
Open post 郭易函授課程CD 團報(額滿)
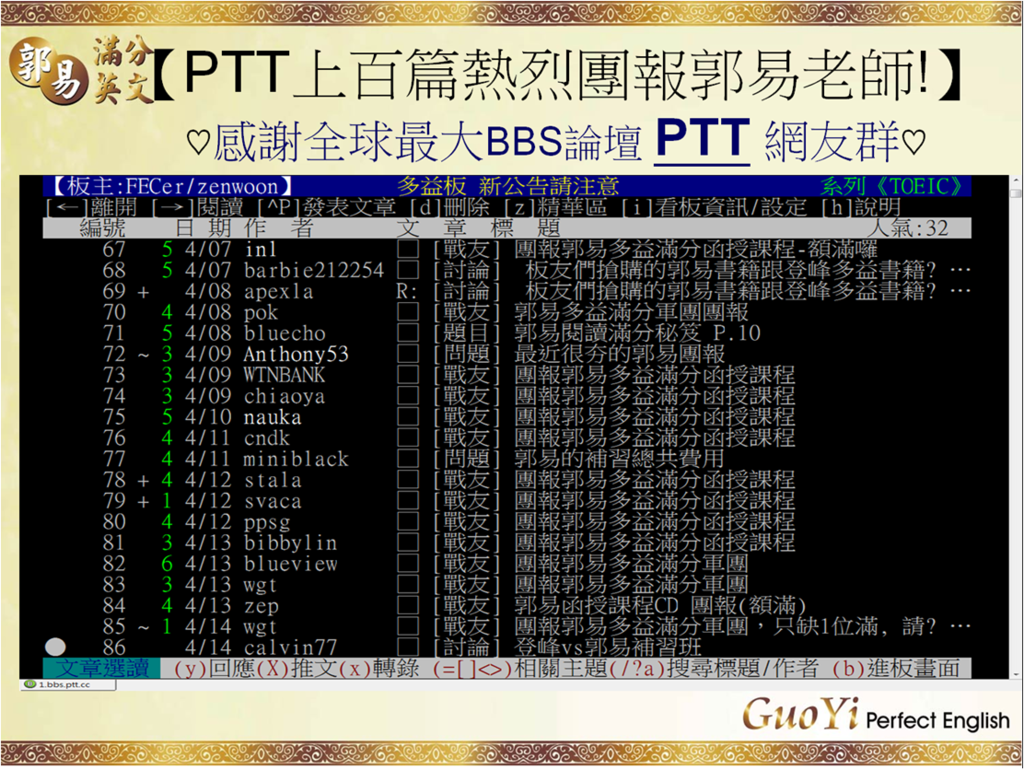tap(660, 605)
